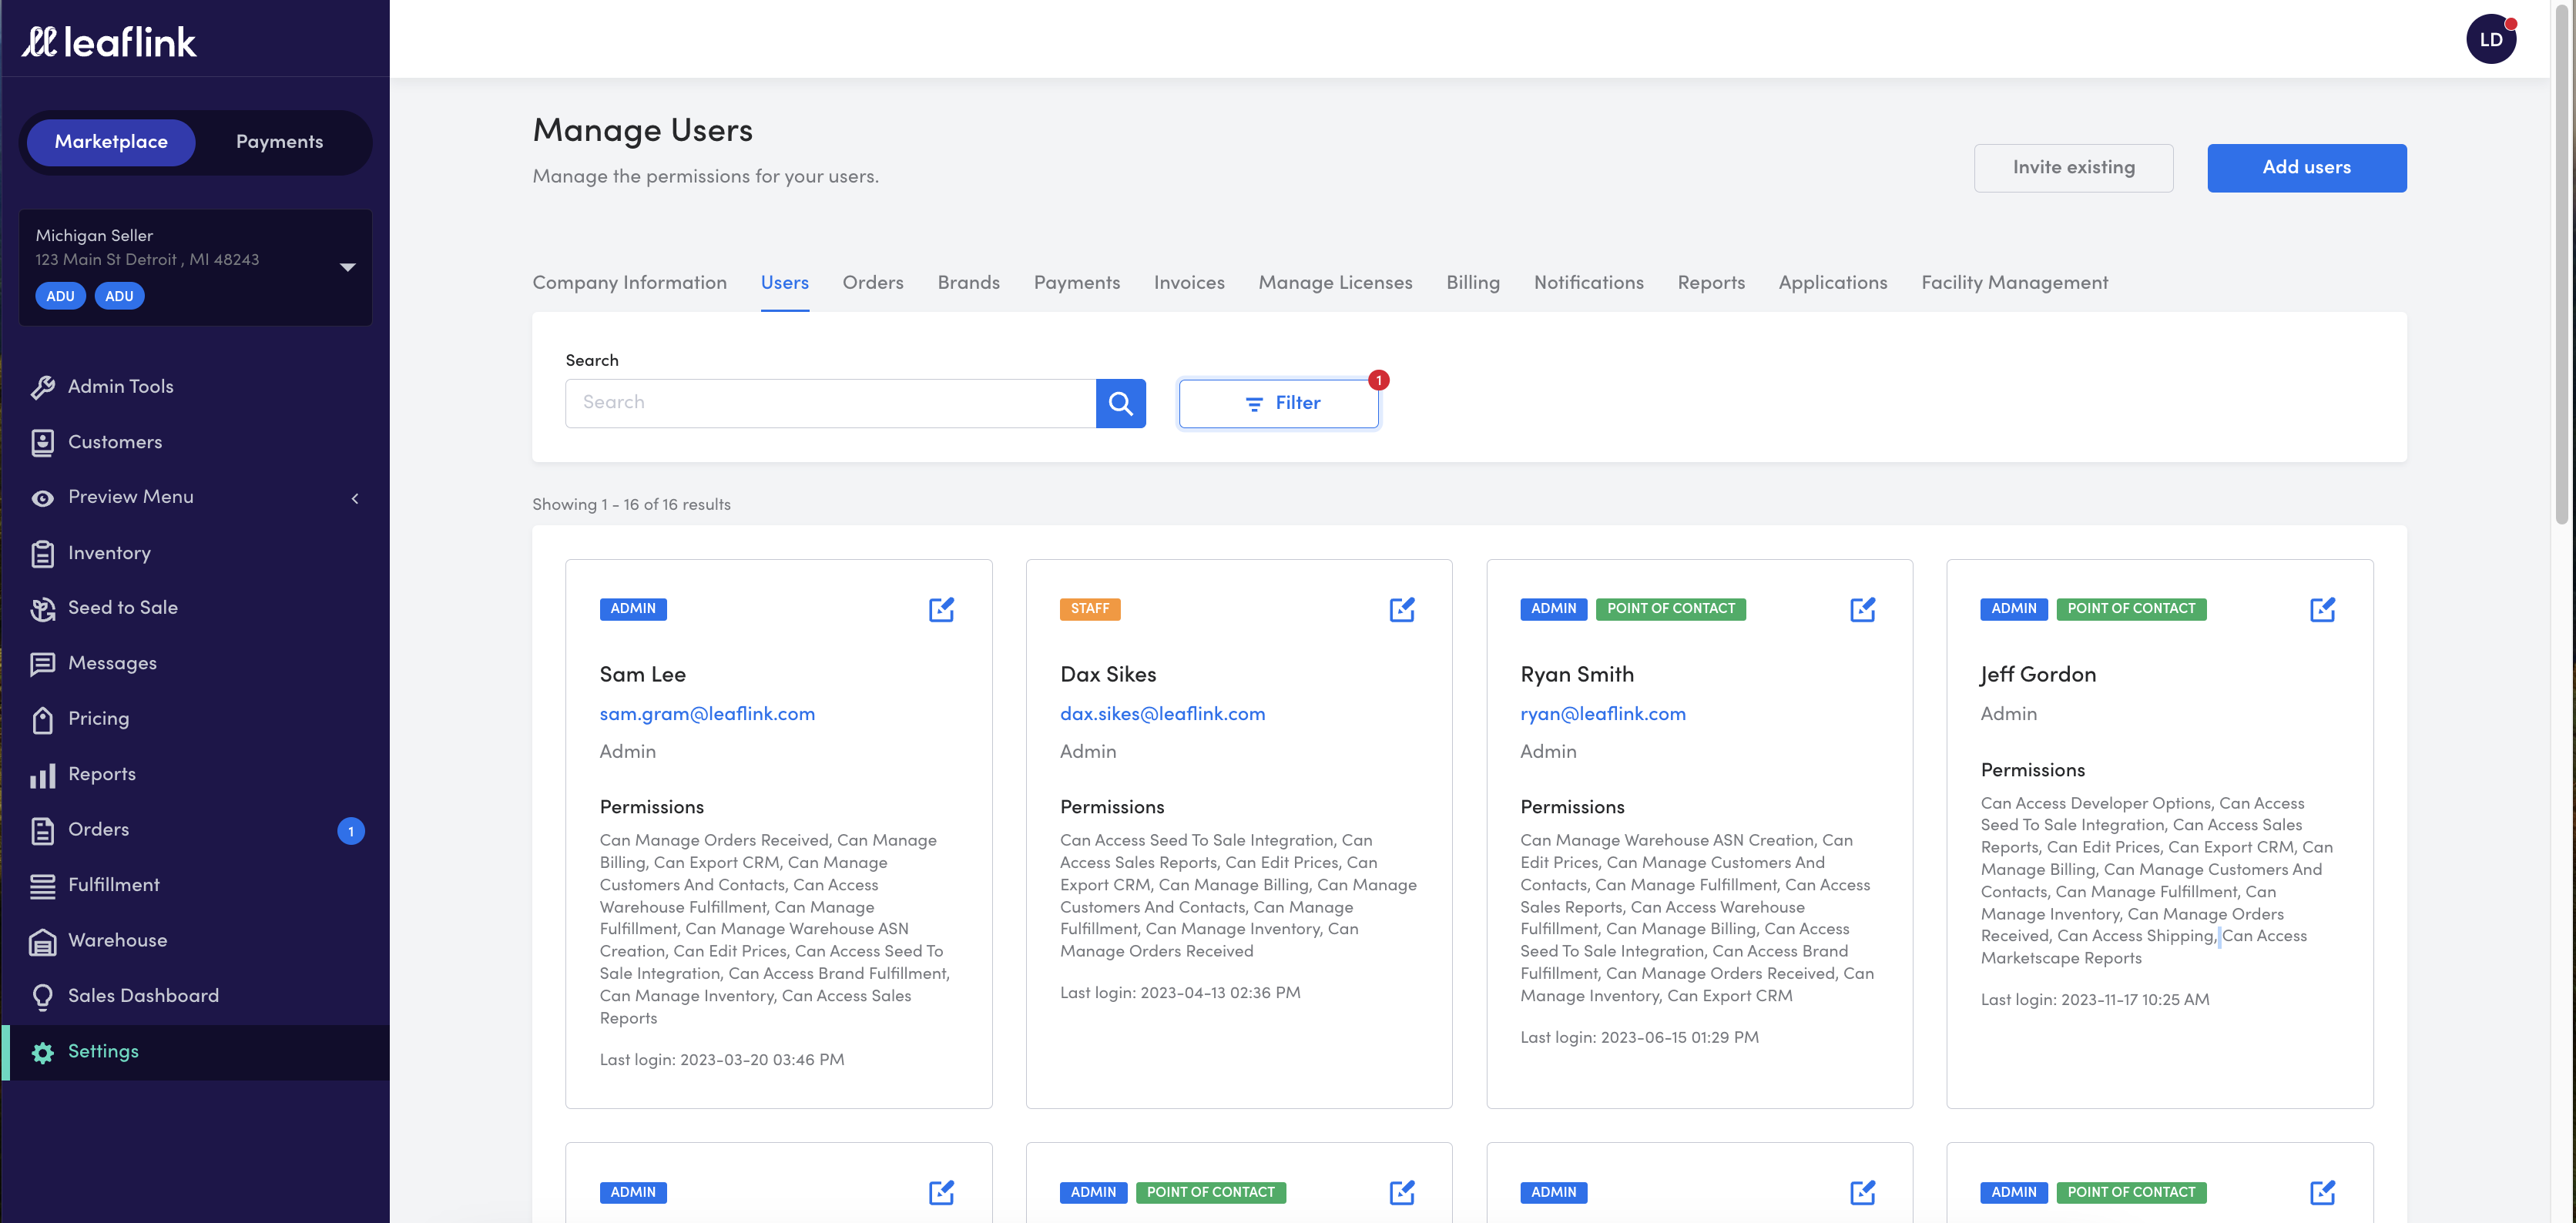The image size is (2576, 1223).
Task: Click the Orders document icon
Action: coord(43,830)
